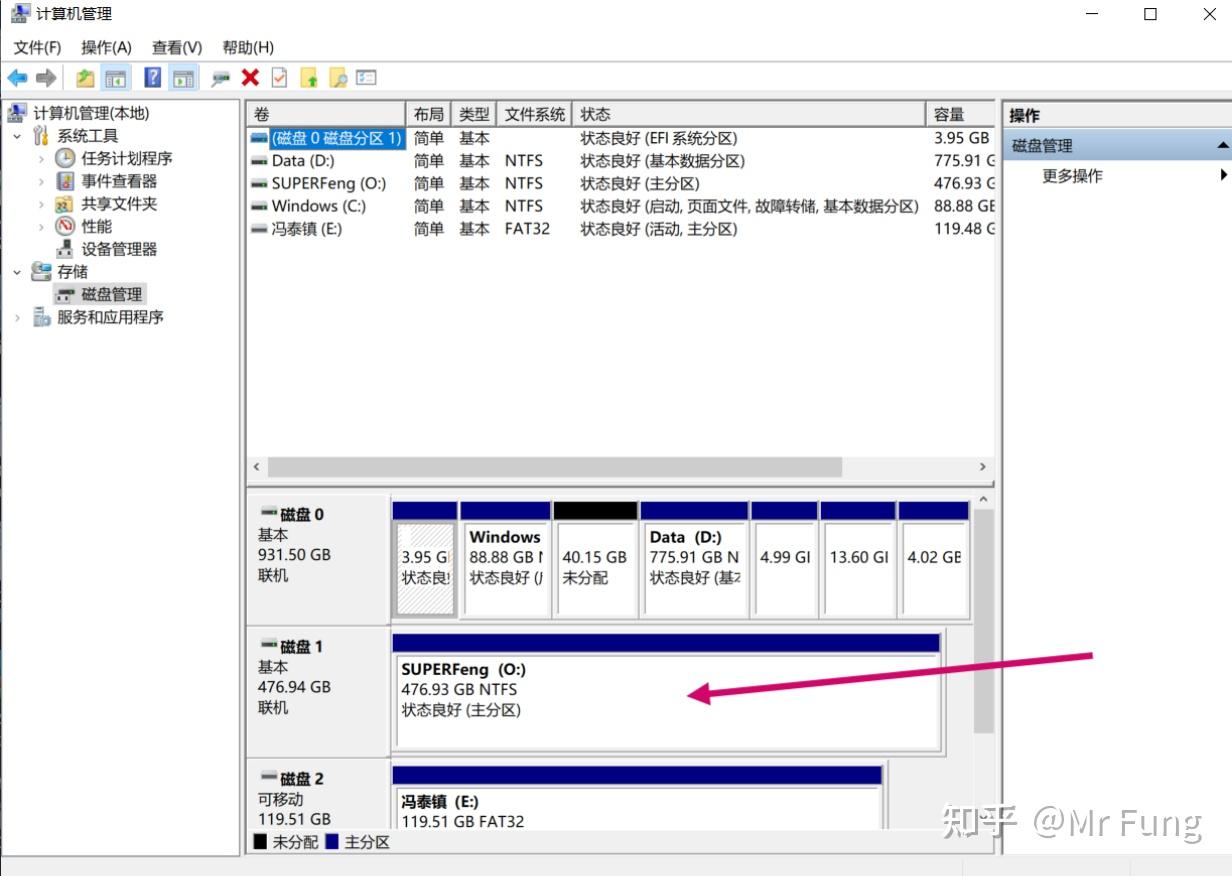Collapse the Storage tree node
1232x876 pixels.
(x=17, y=272)
